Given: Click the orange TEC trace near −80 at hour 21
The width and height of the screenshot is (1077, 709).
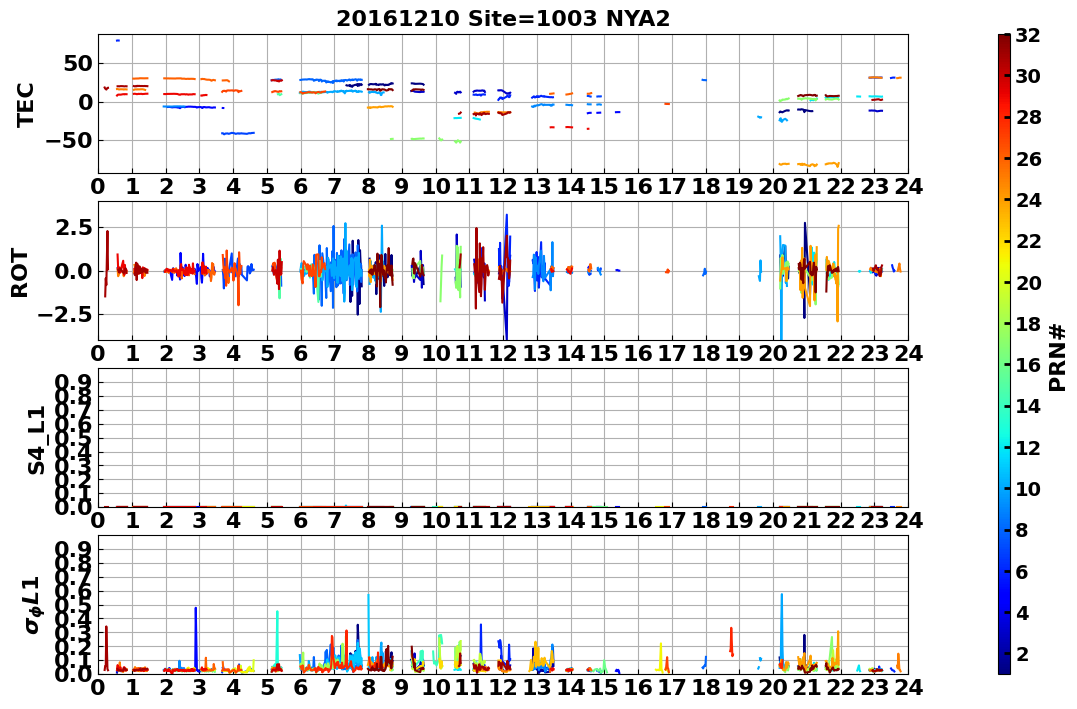Looking at the screenshot, I should click(809, 164).
